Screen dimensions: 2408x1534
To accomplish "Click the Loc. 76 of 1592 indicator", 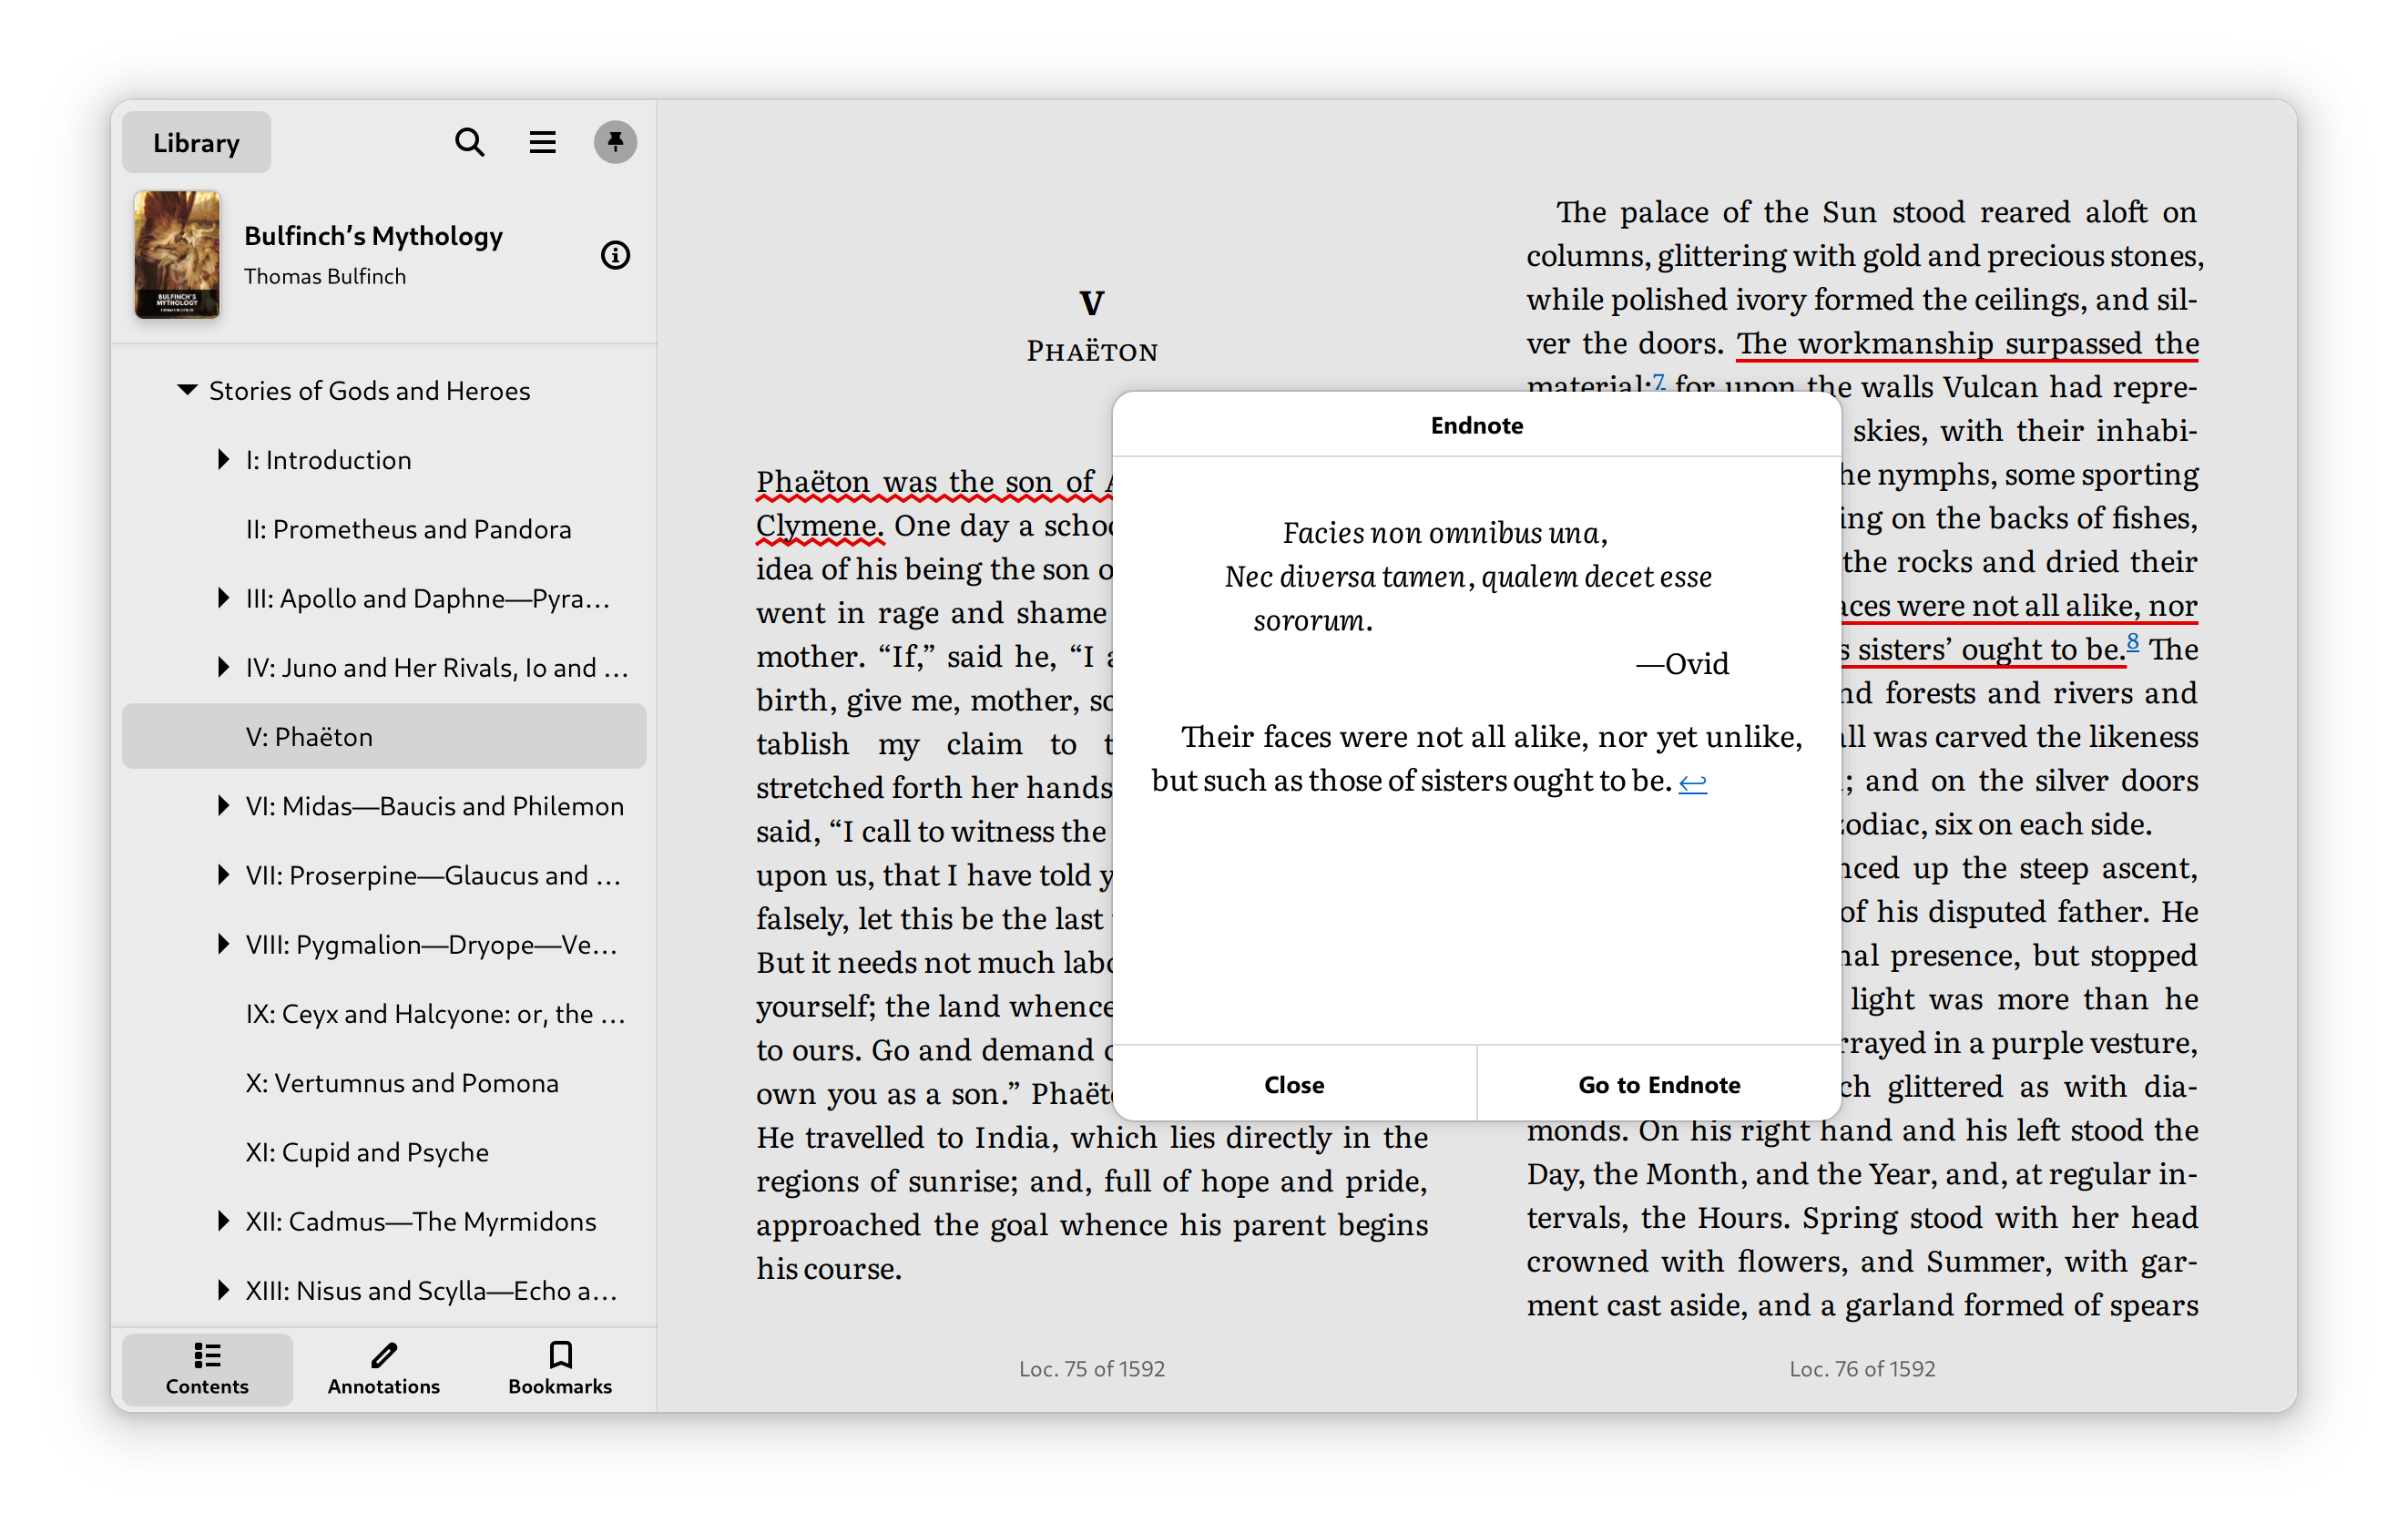I will (1861, 1368).
